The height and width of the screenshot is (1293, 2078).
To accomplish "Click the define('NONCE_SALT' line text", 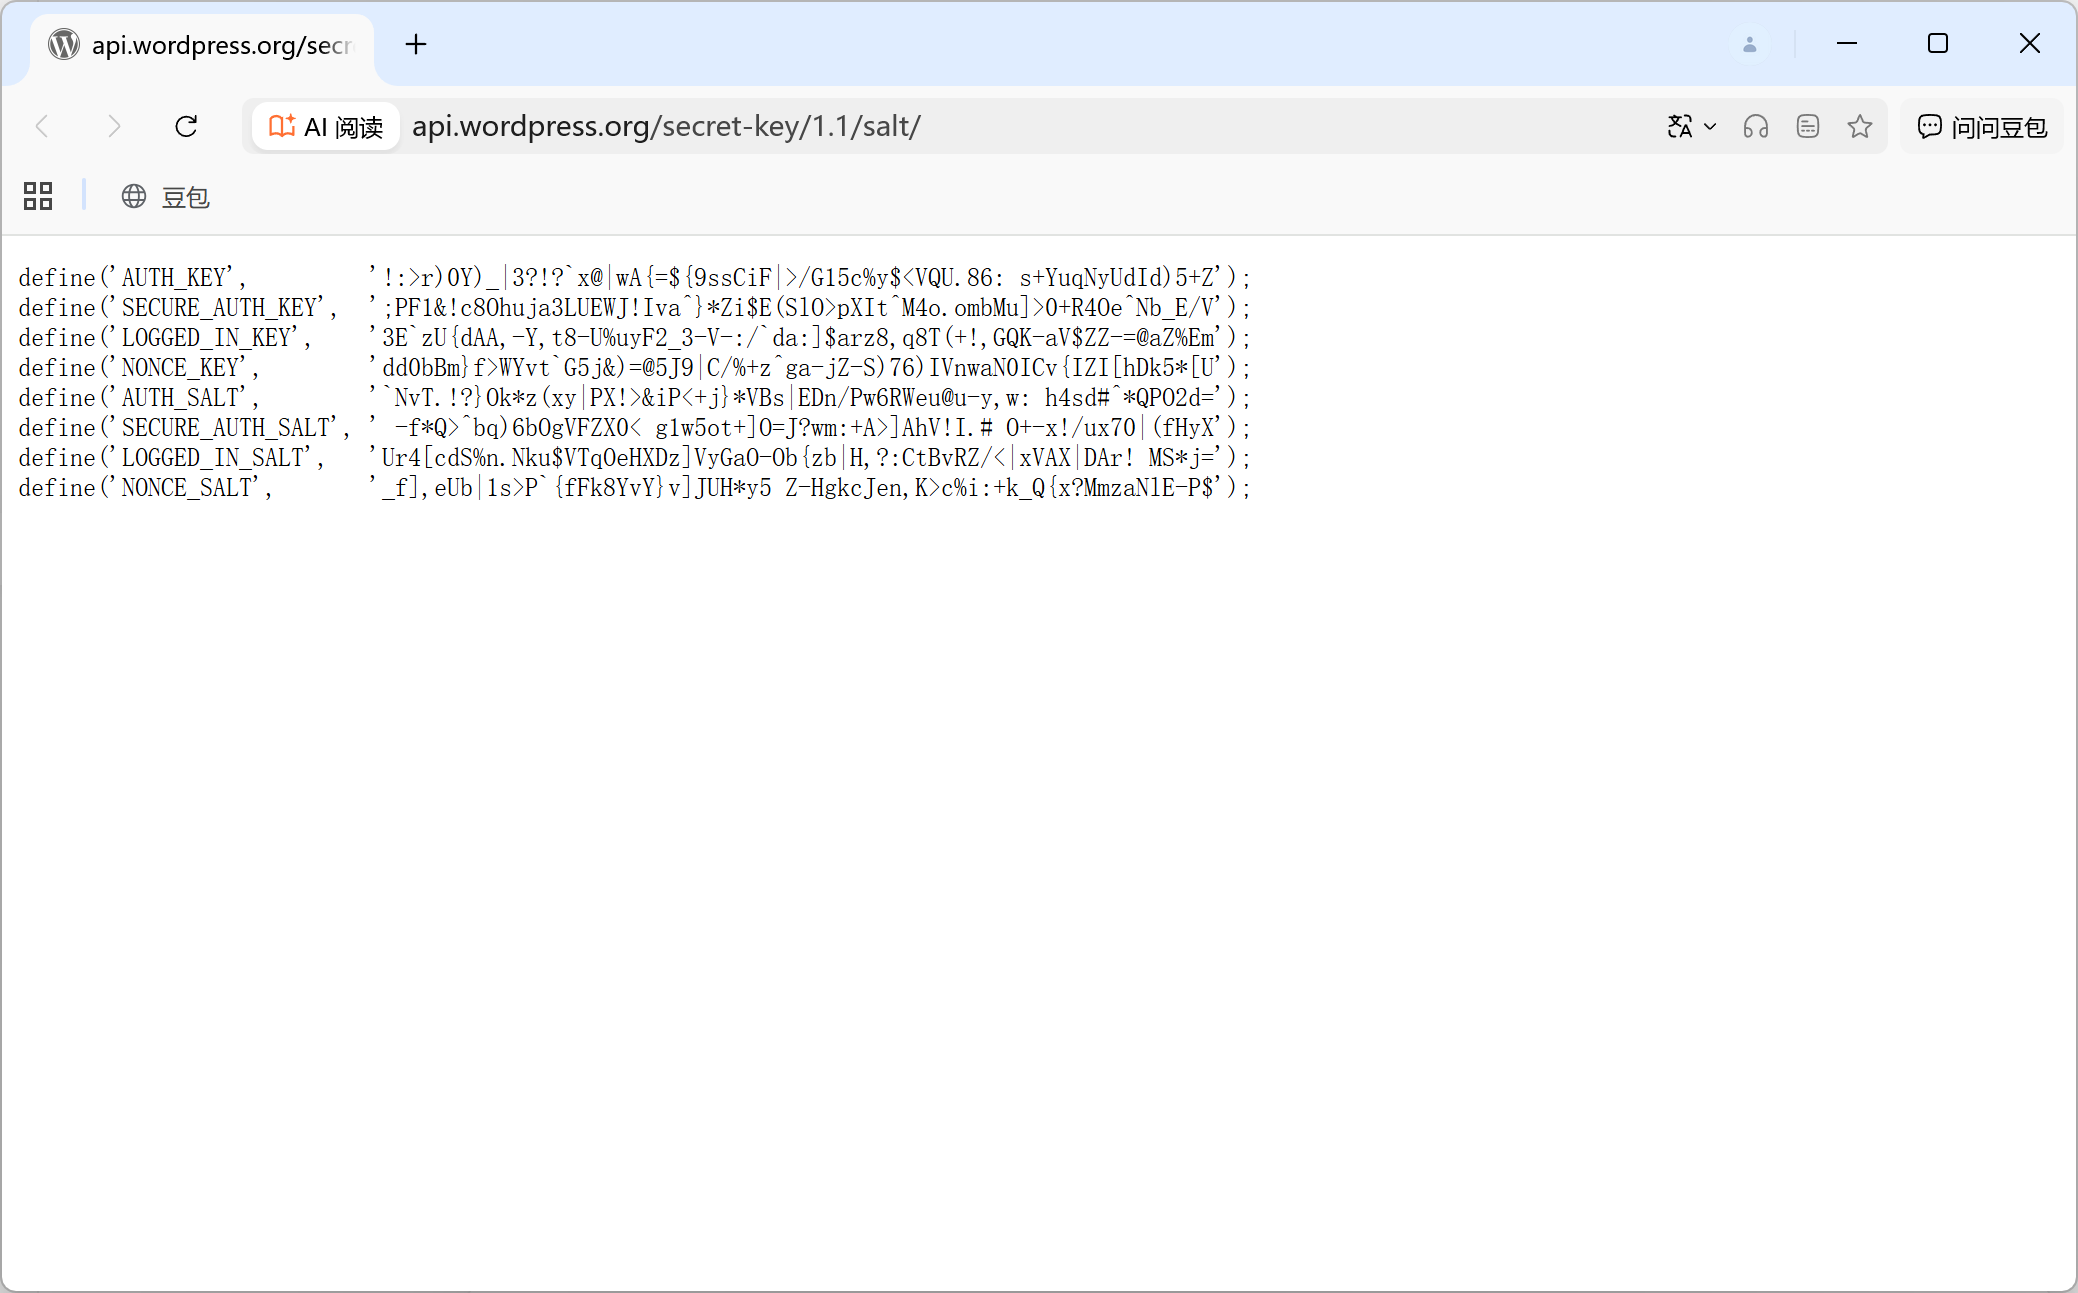I will (x=634, y=488).
